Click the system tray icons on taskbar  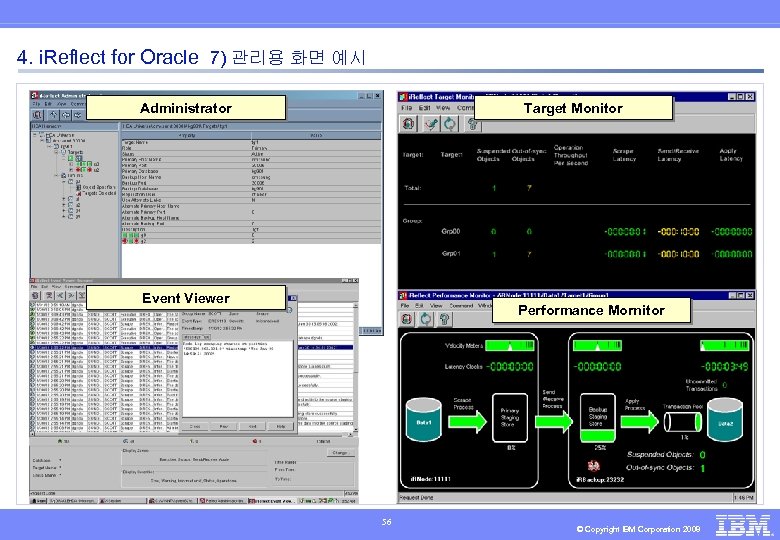pyautogui.click(x=319, y=501)
